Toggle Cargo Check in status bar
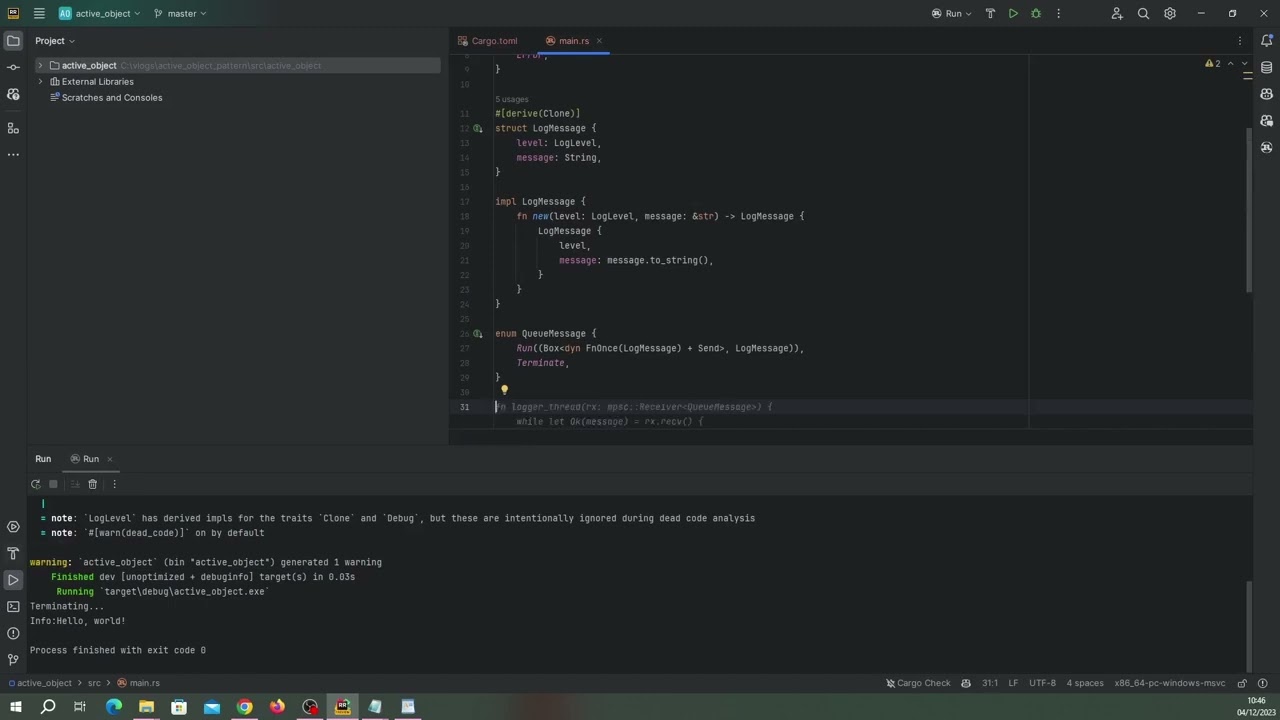 [x=918, y=683]
